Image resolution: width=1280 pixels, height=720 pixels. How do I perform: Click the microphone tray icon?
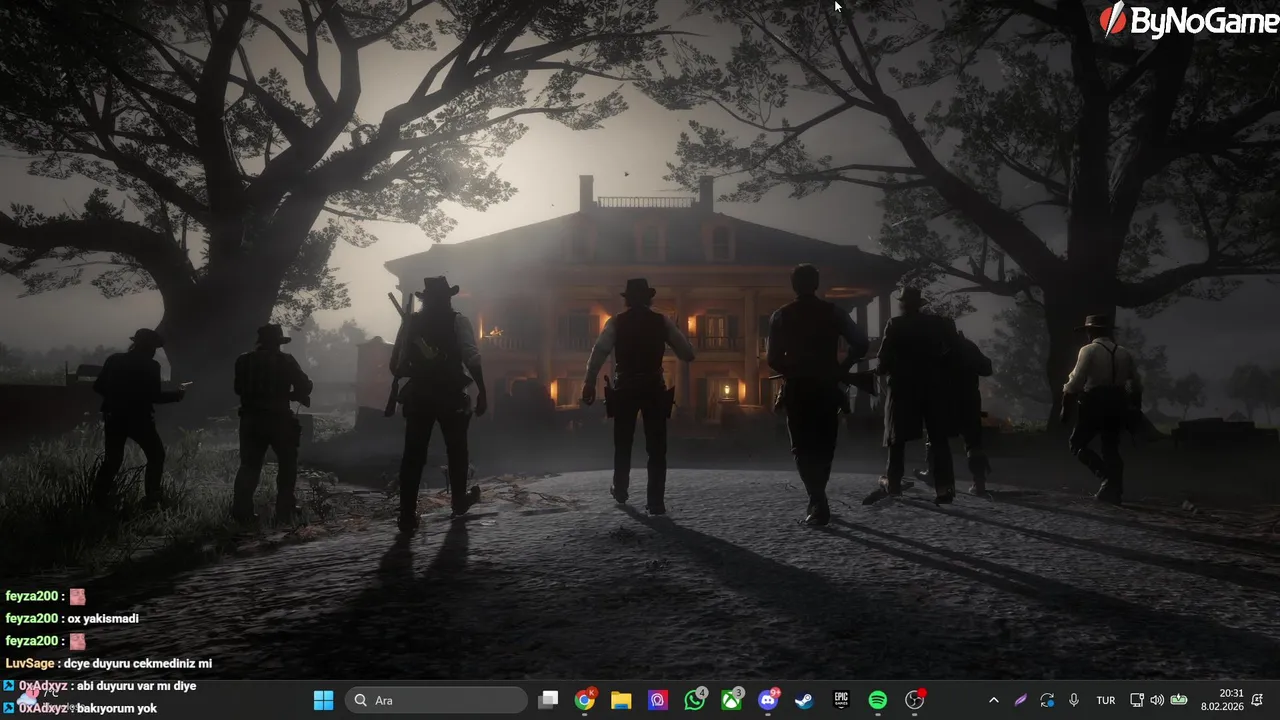pos(1074,700)
